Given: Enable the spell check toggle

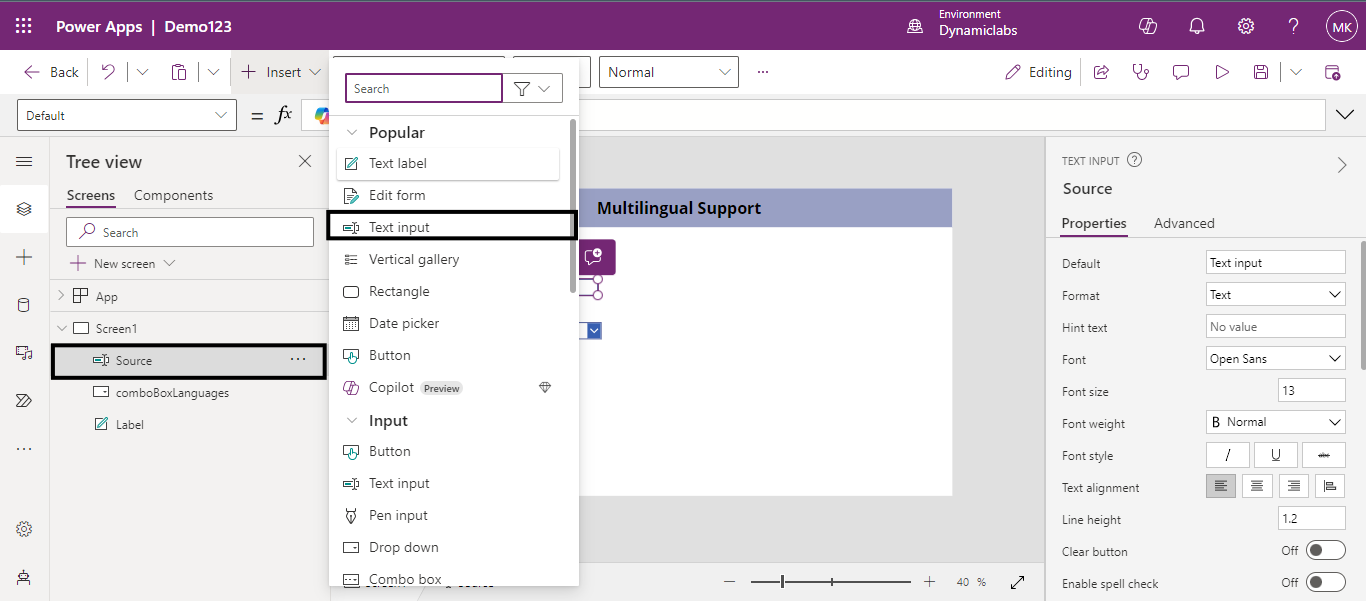Looking at the screenshot, I should 1326,583.
